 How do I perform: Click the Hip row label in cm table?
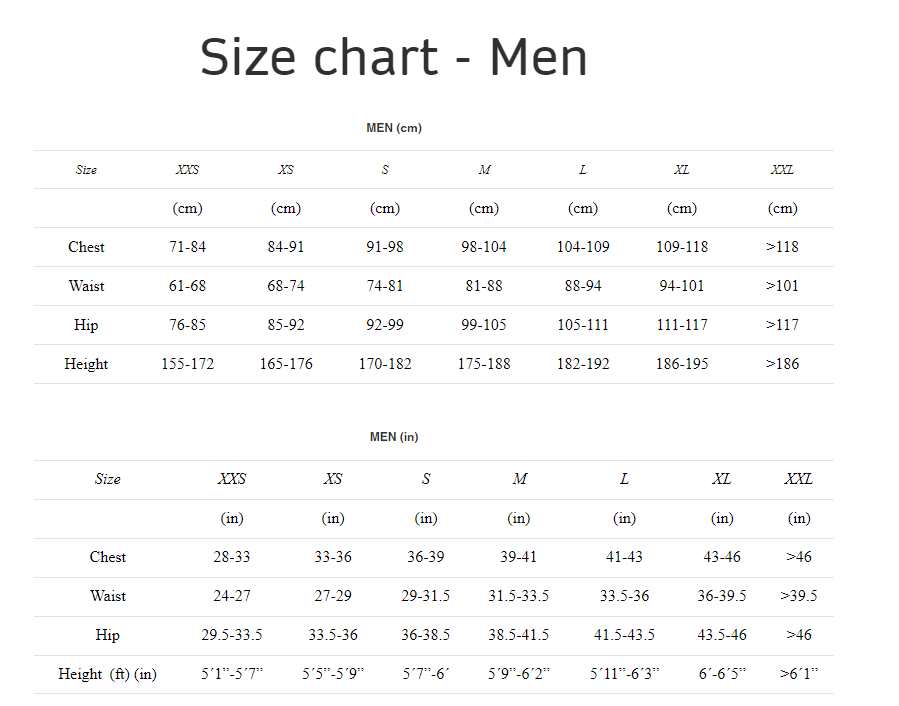click(x=86, y=325)
